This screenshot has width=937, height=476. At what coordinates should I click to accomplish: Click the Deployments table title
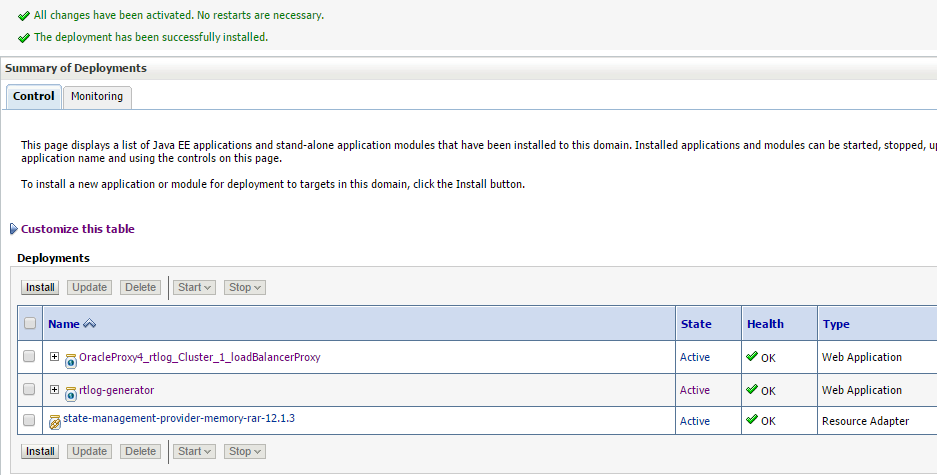point(53,258)
